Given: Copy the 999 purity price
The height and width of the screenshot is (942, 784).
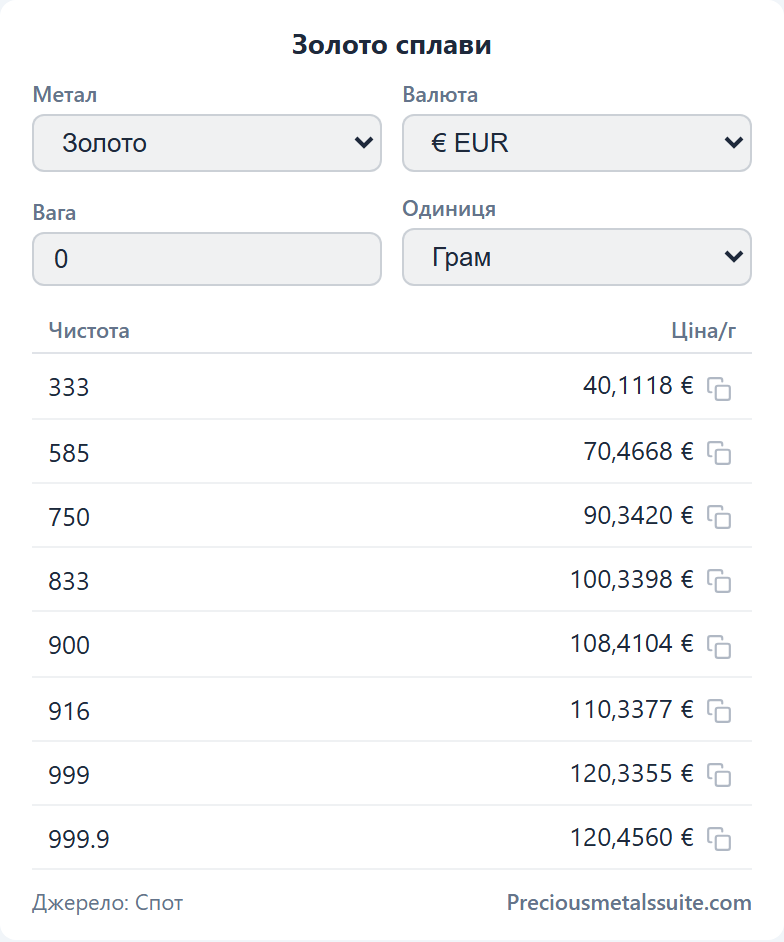Looking at the screenshot, I should 719,775.
